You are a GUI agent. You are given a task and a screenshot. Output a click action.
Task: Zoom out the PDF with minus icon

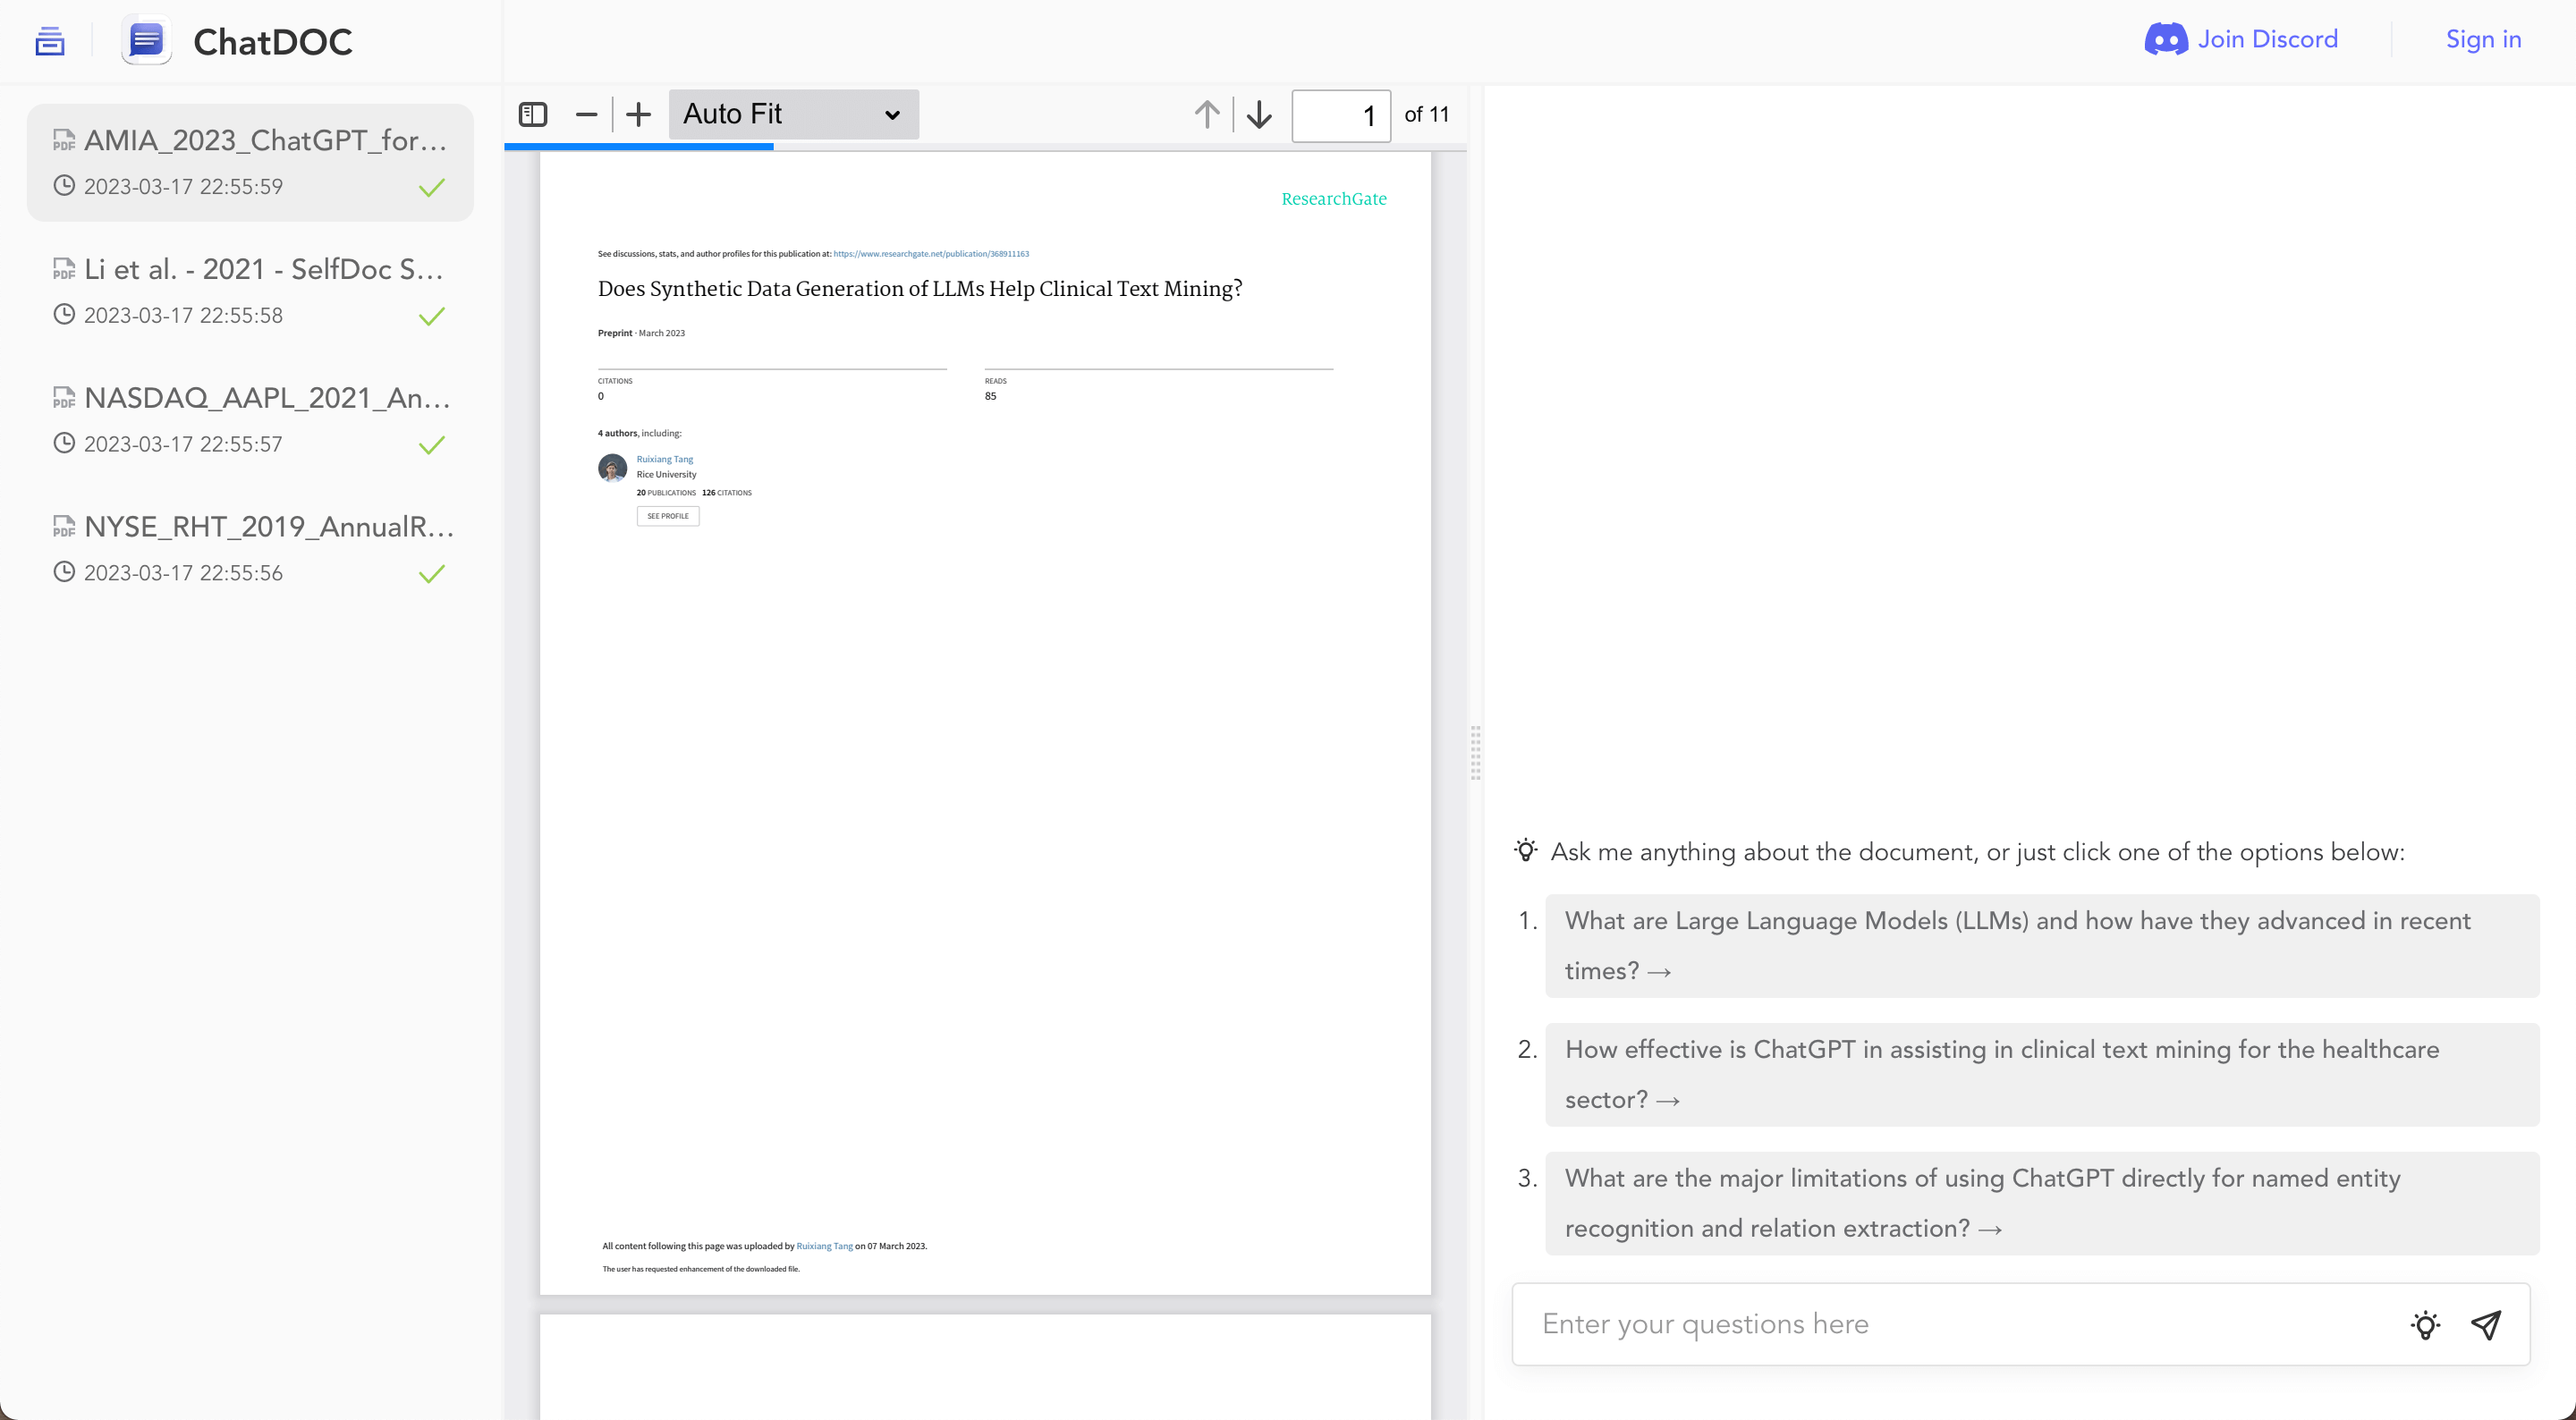tap(587, 114)
